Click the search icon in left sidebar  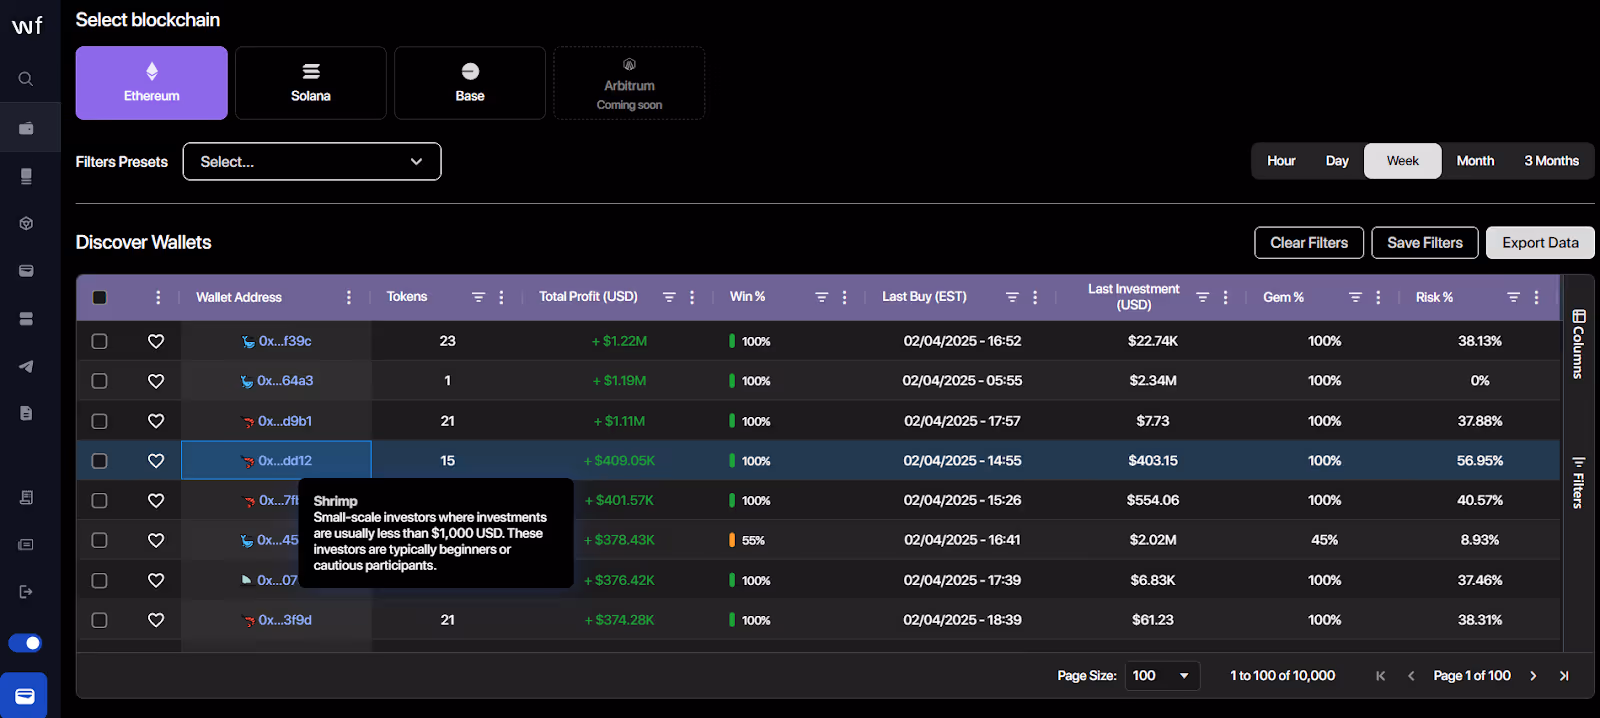(x=26, y=79)
